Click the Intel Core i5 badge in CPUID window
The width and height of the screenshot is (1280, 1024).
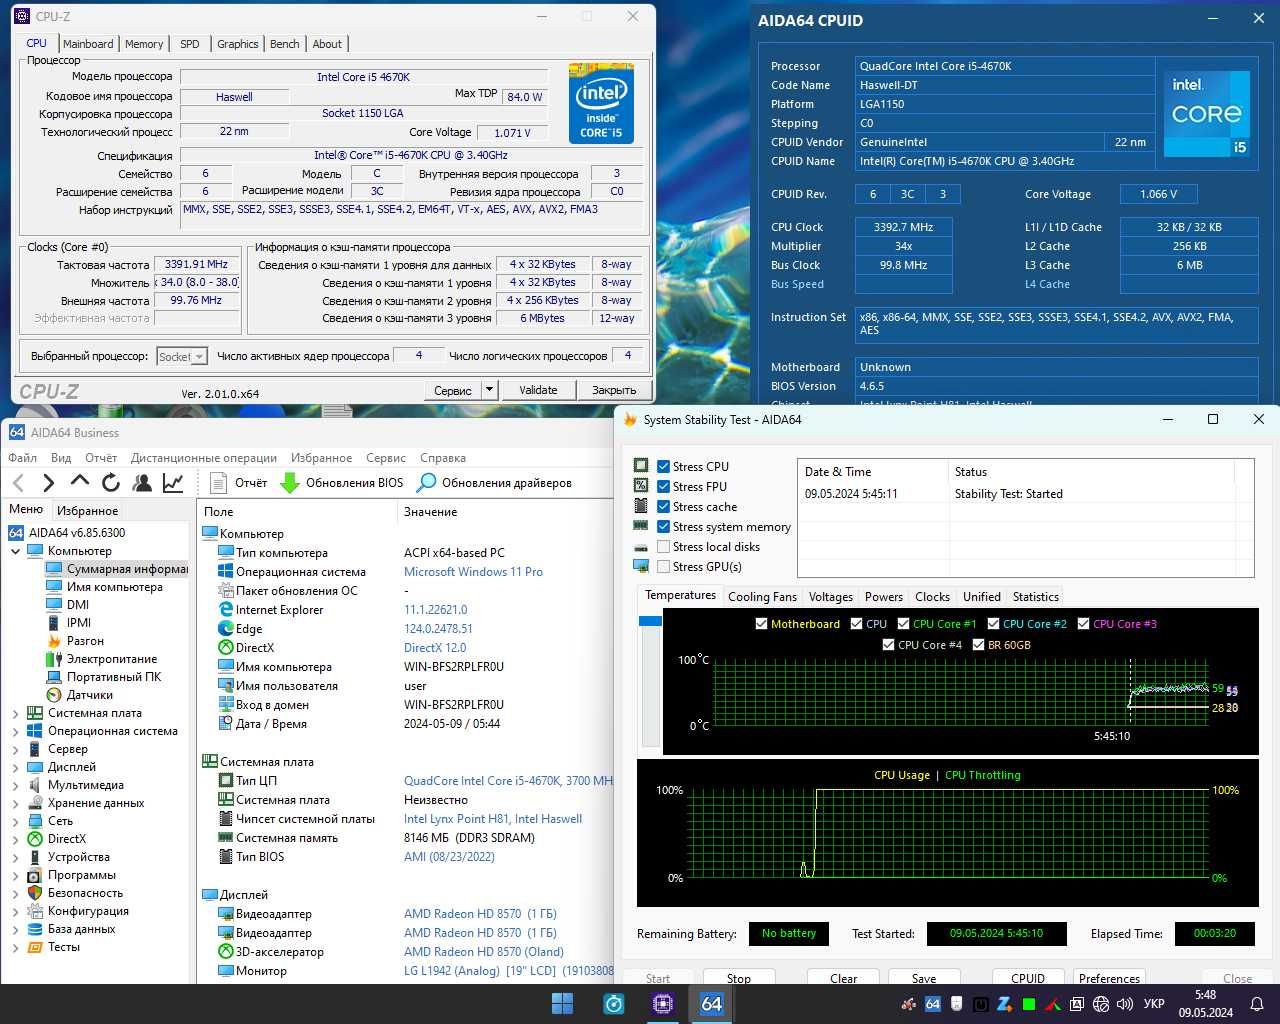pos(1208,113)
